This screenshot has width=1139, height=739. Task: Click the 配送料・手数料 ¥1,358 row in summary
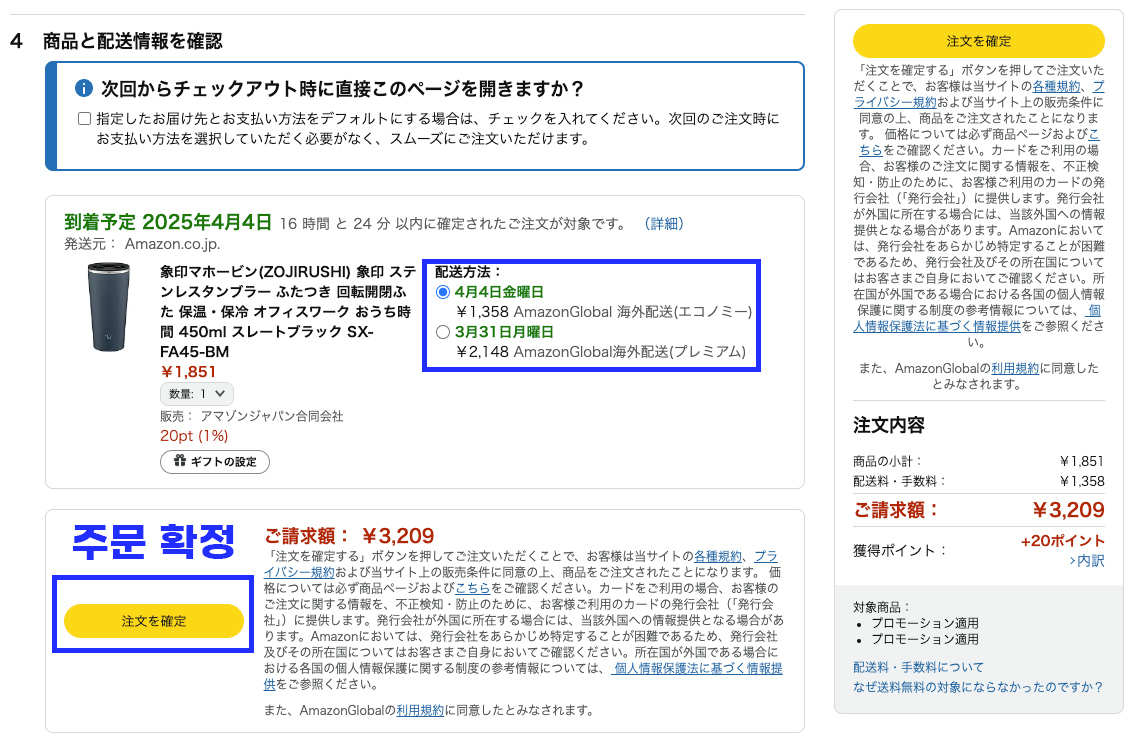pos(978,481)
